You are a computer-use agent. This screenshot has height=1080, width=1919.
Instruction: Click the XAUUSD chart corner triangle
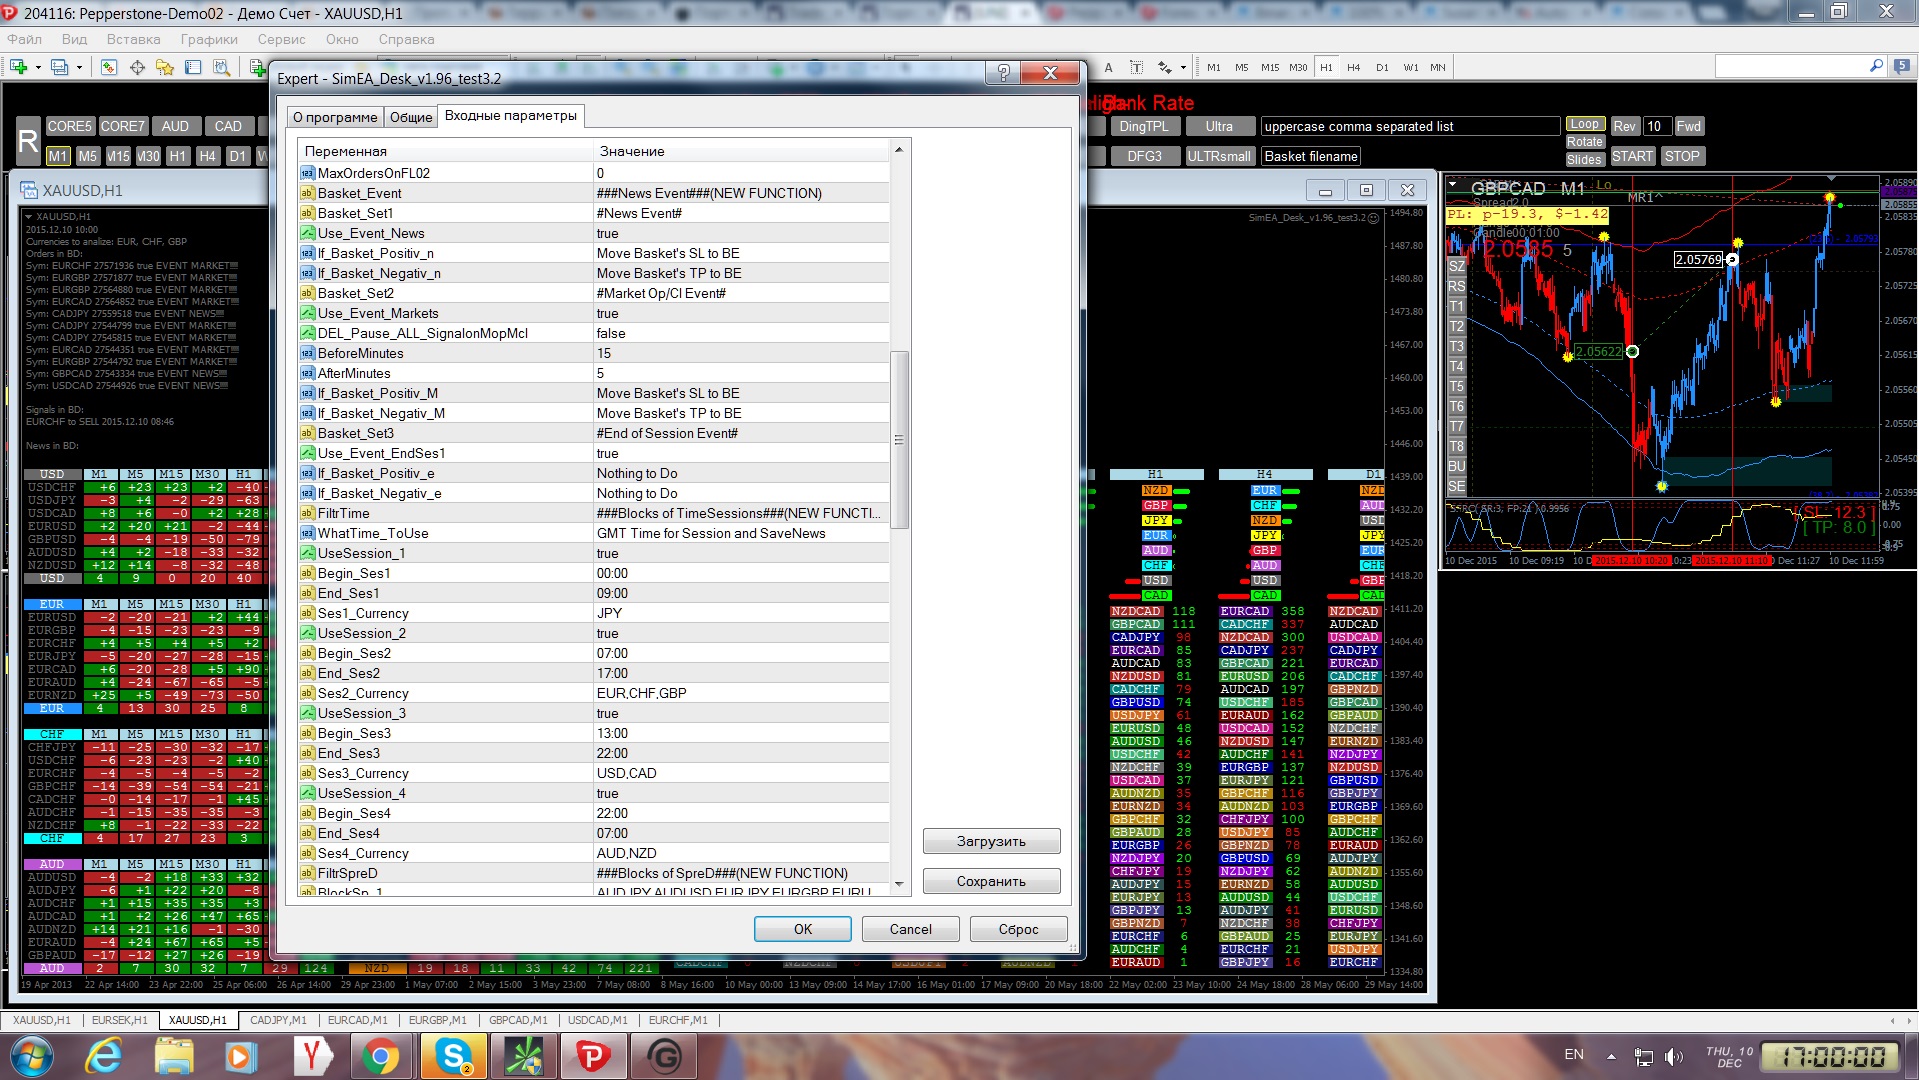29,216
